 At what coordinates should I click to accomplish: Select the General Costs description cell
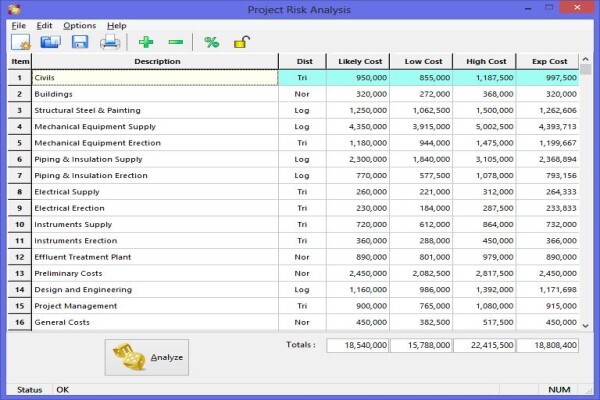155,322
